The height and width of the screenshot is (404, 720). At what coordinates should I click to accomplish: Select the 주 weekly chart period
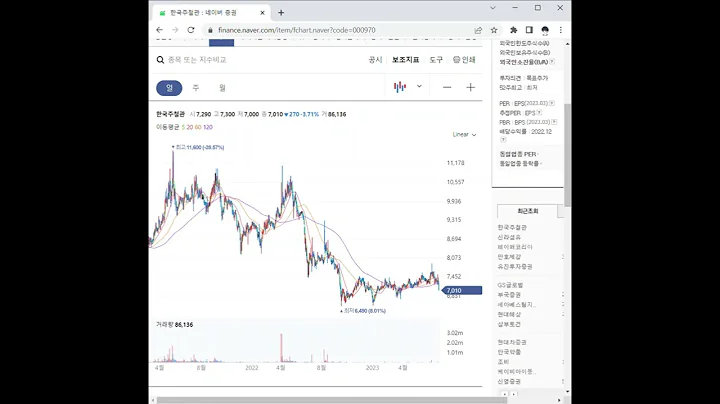coord(196,88)
